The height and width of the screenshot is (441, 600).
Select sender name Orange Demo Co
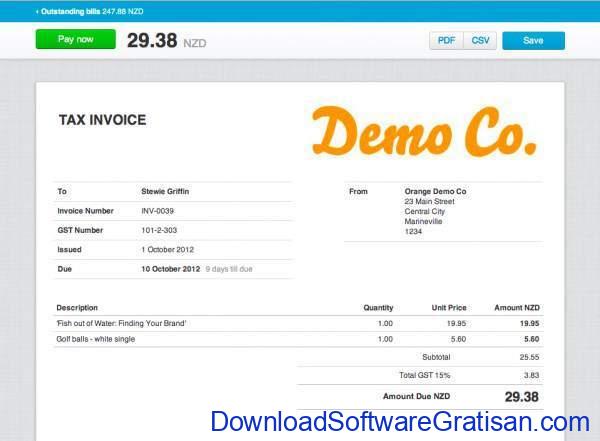(x=435, y=191)
